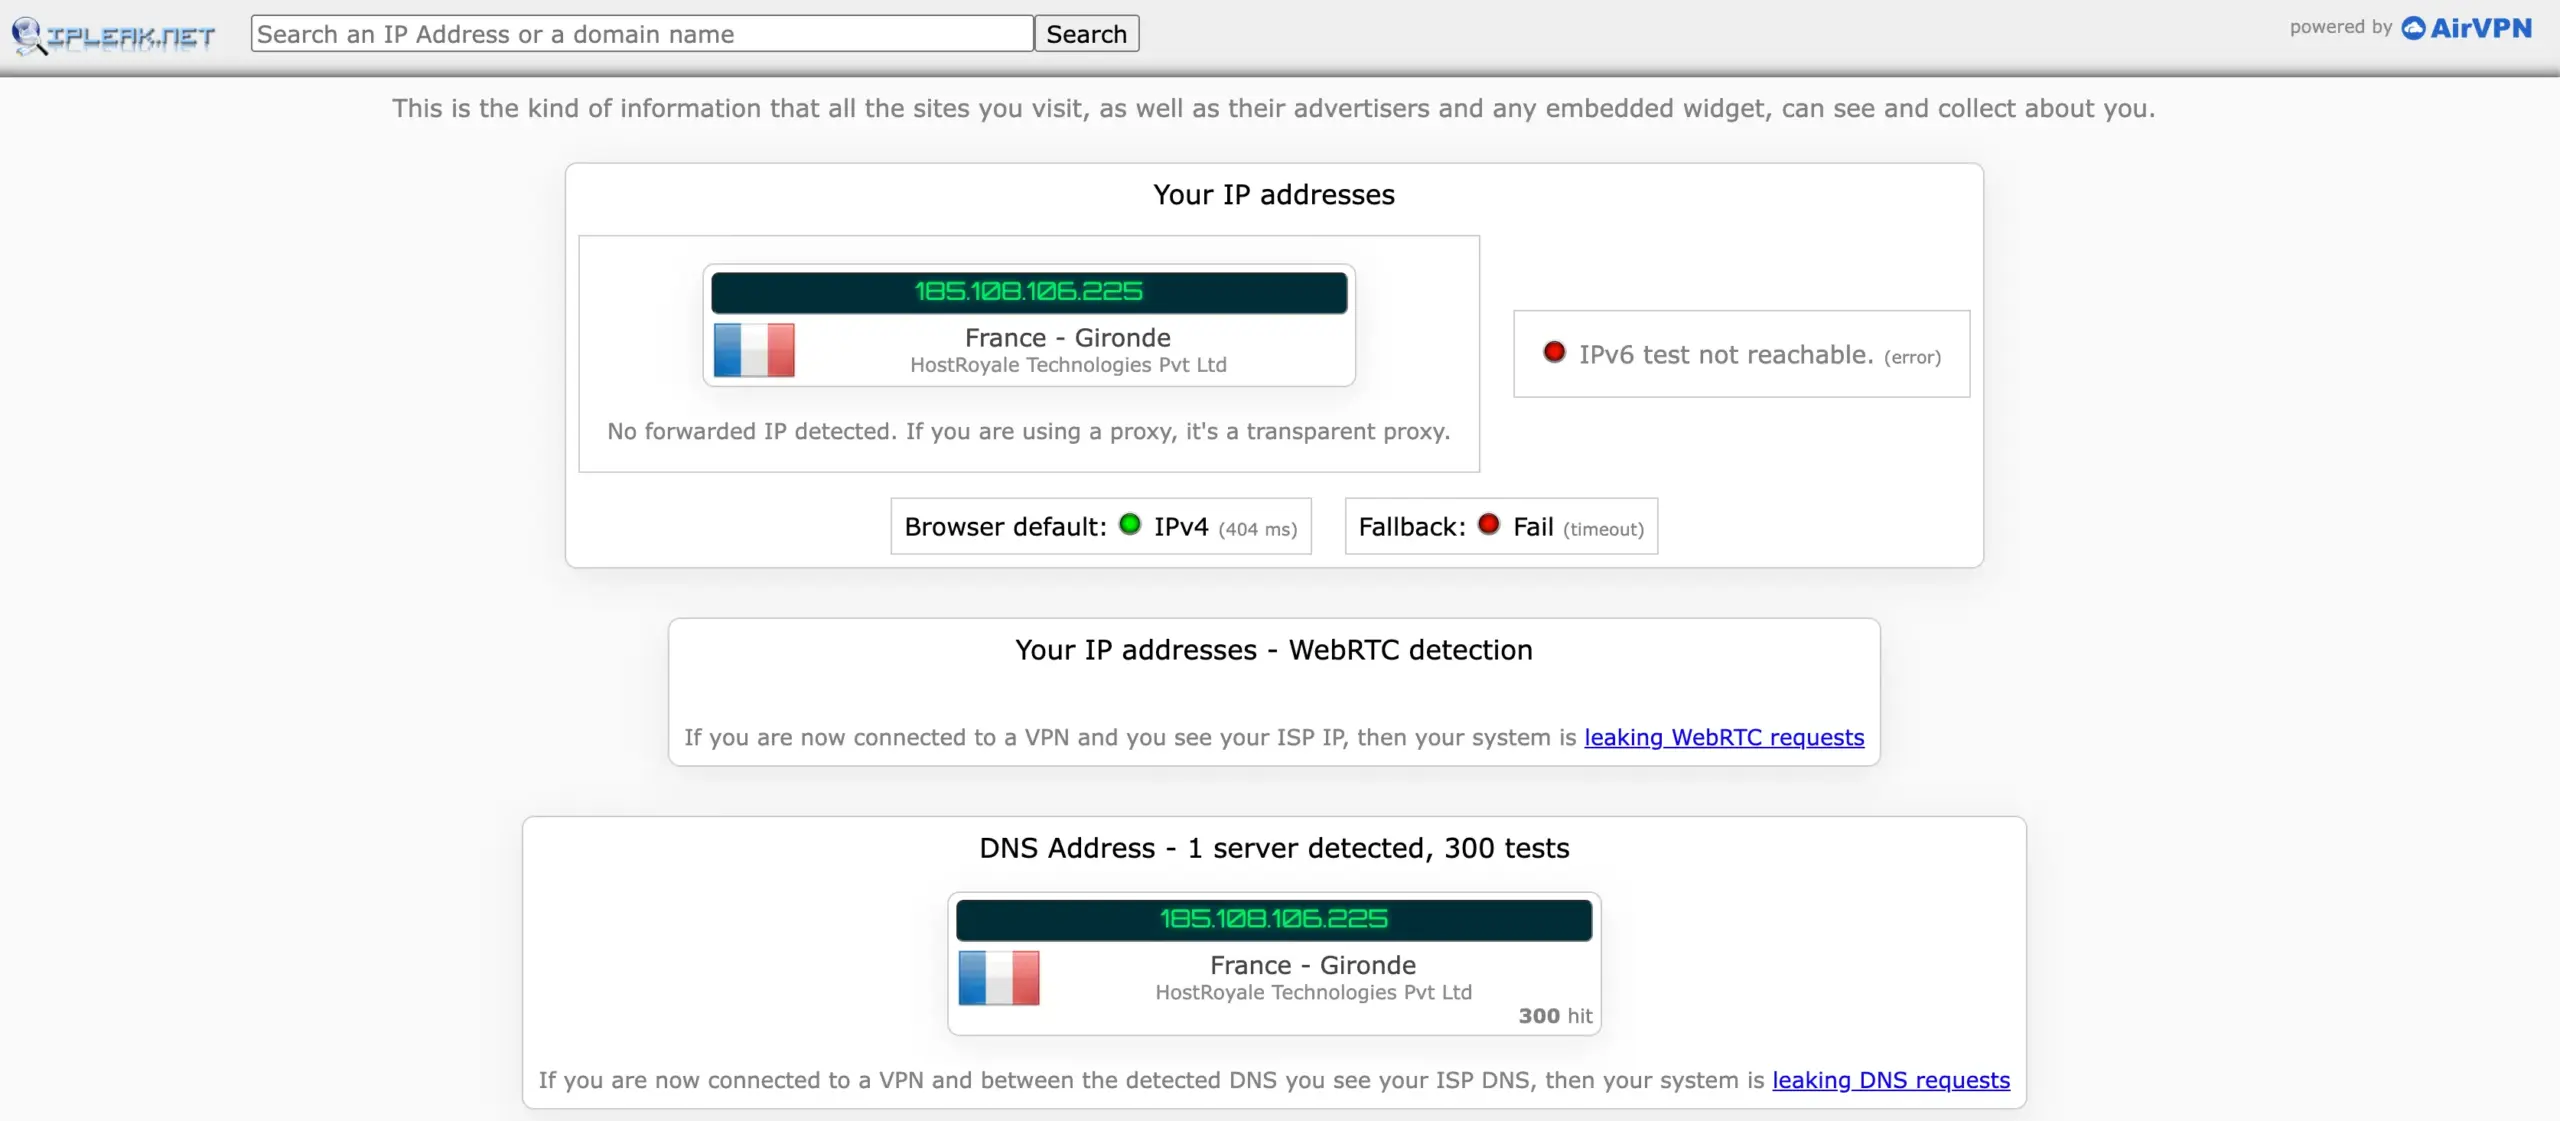Click the green Browser default IPv4 indicator
Viewport: 2560px width, 1121px height.
(1130, 524)
